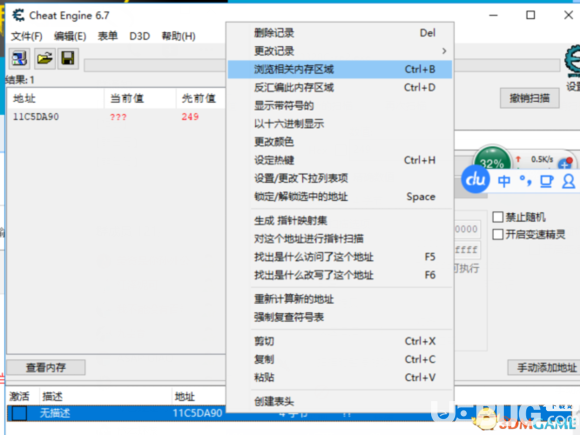This screenshot has width=580, height=435.
Task: Click the 地址 column header in results
Action: (x=55, y=98)
